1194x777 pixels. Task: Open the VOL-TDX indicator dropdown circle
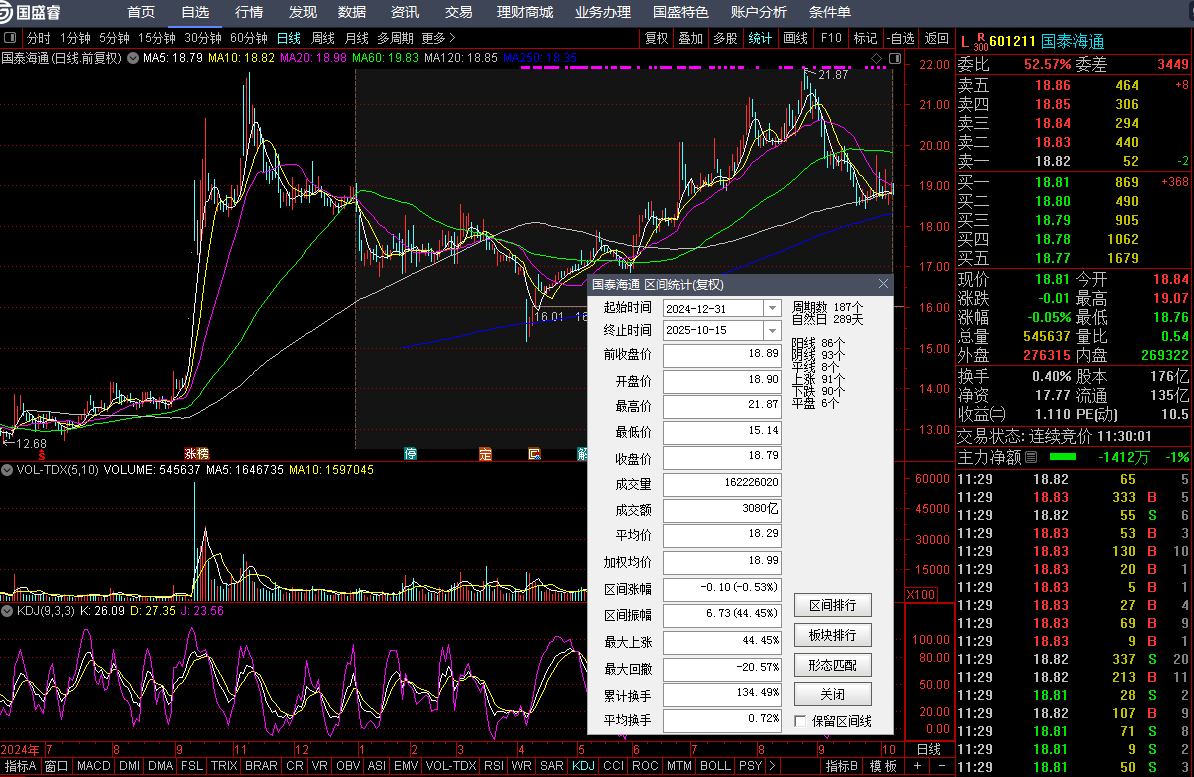click(x=7, y=470)
